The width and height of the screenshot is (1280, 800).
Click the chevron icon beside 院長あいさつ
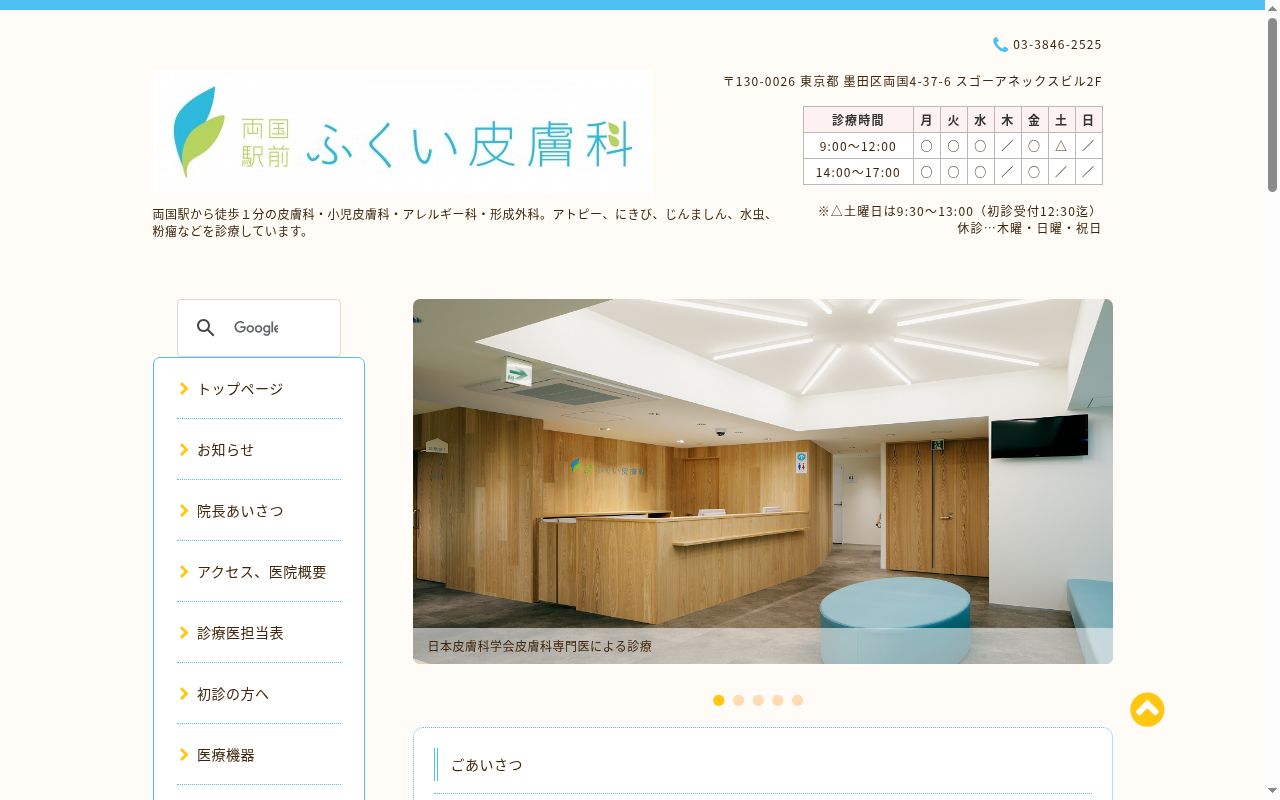(x=184, y=510)
